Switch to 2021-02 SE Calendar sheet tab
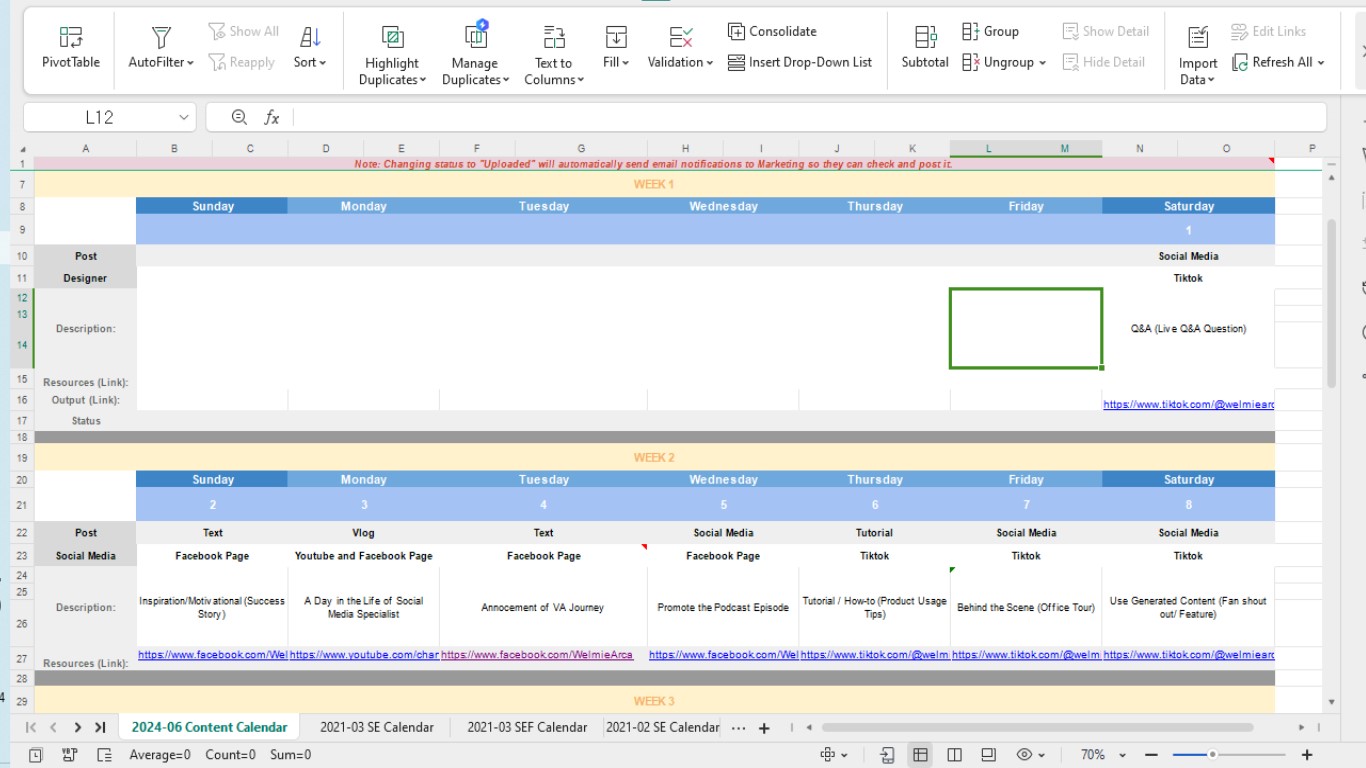The image size is (1366, 768). coord(662,727)
